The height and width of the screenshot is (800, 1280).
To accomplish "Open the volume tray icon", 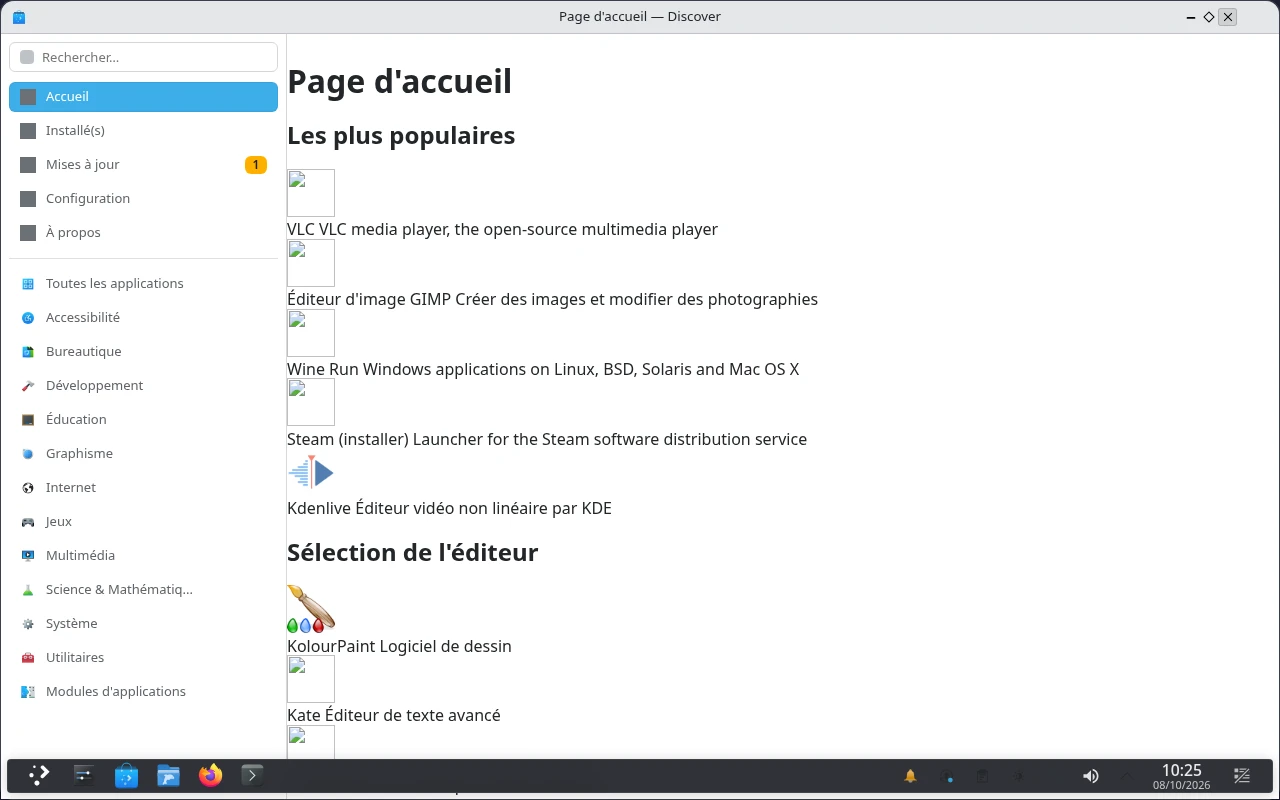I will [1091, 776].
